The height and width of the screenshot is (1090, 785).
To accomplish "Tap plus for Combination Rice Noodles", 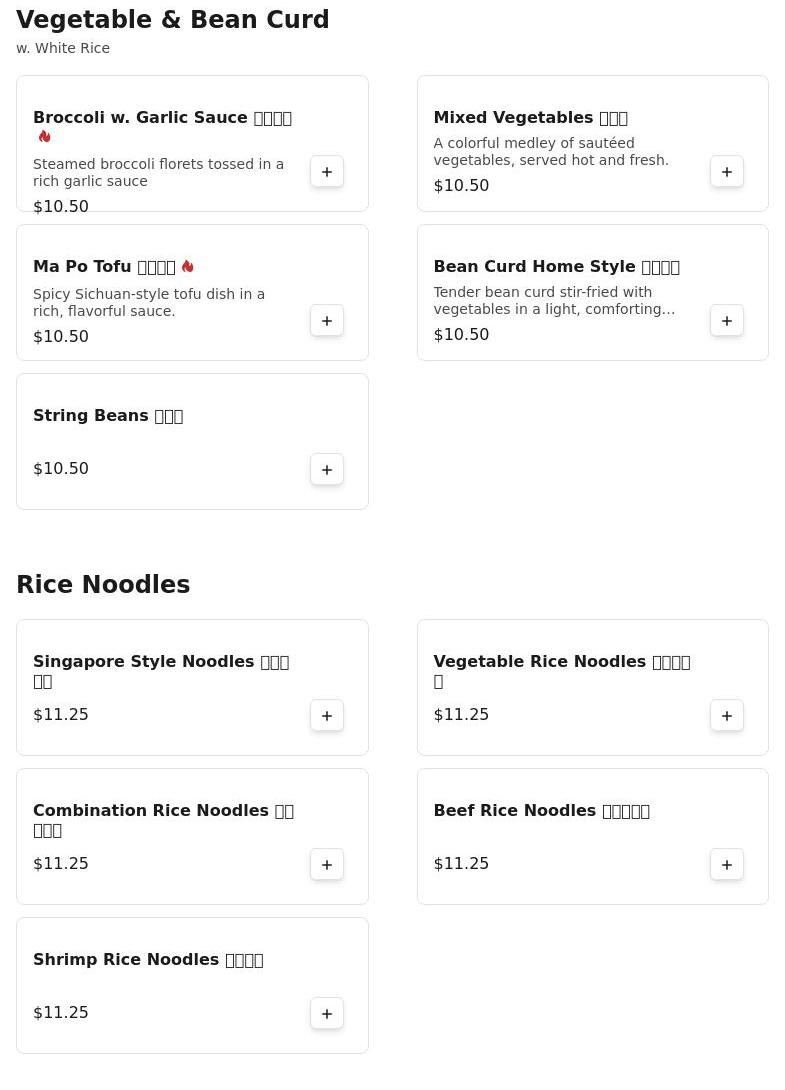I will point(327,865).
